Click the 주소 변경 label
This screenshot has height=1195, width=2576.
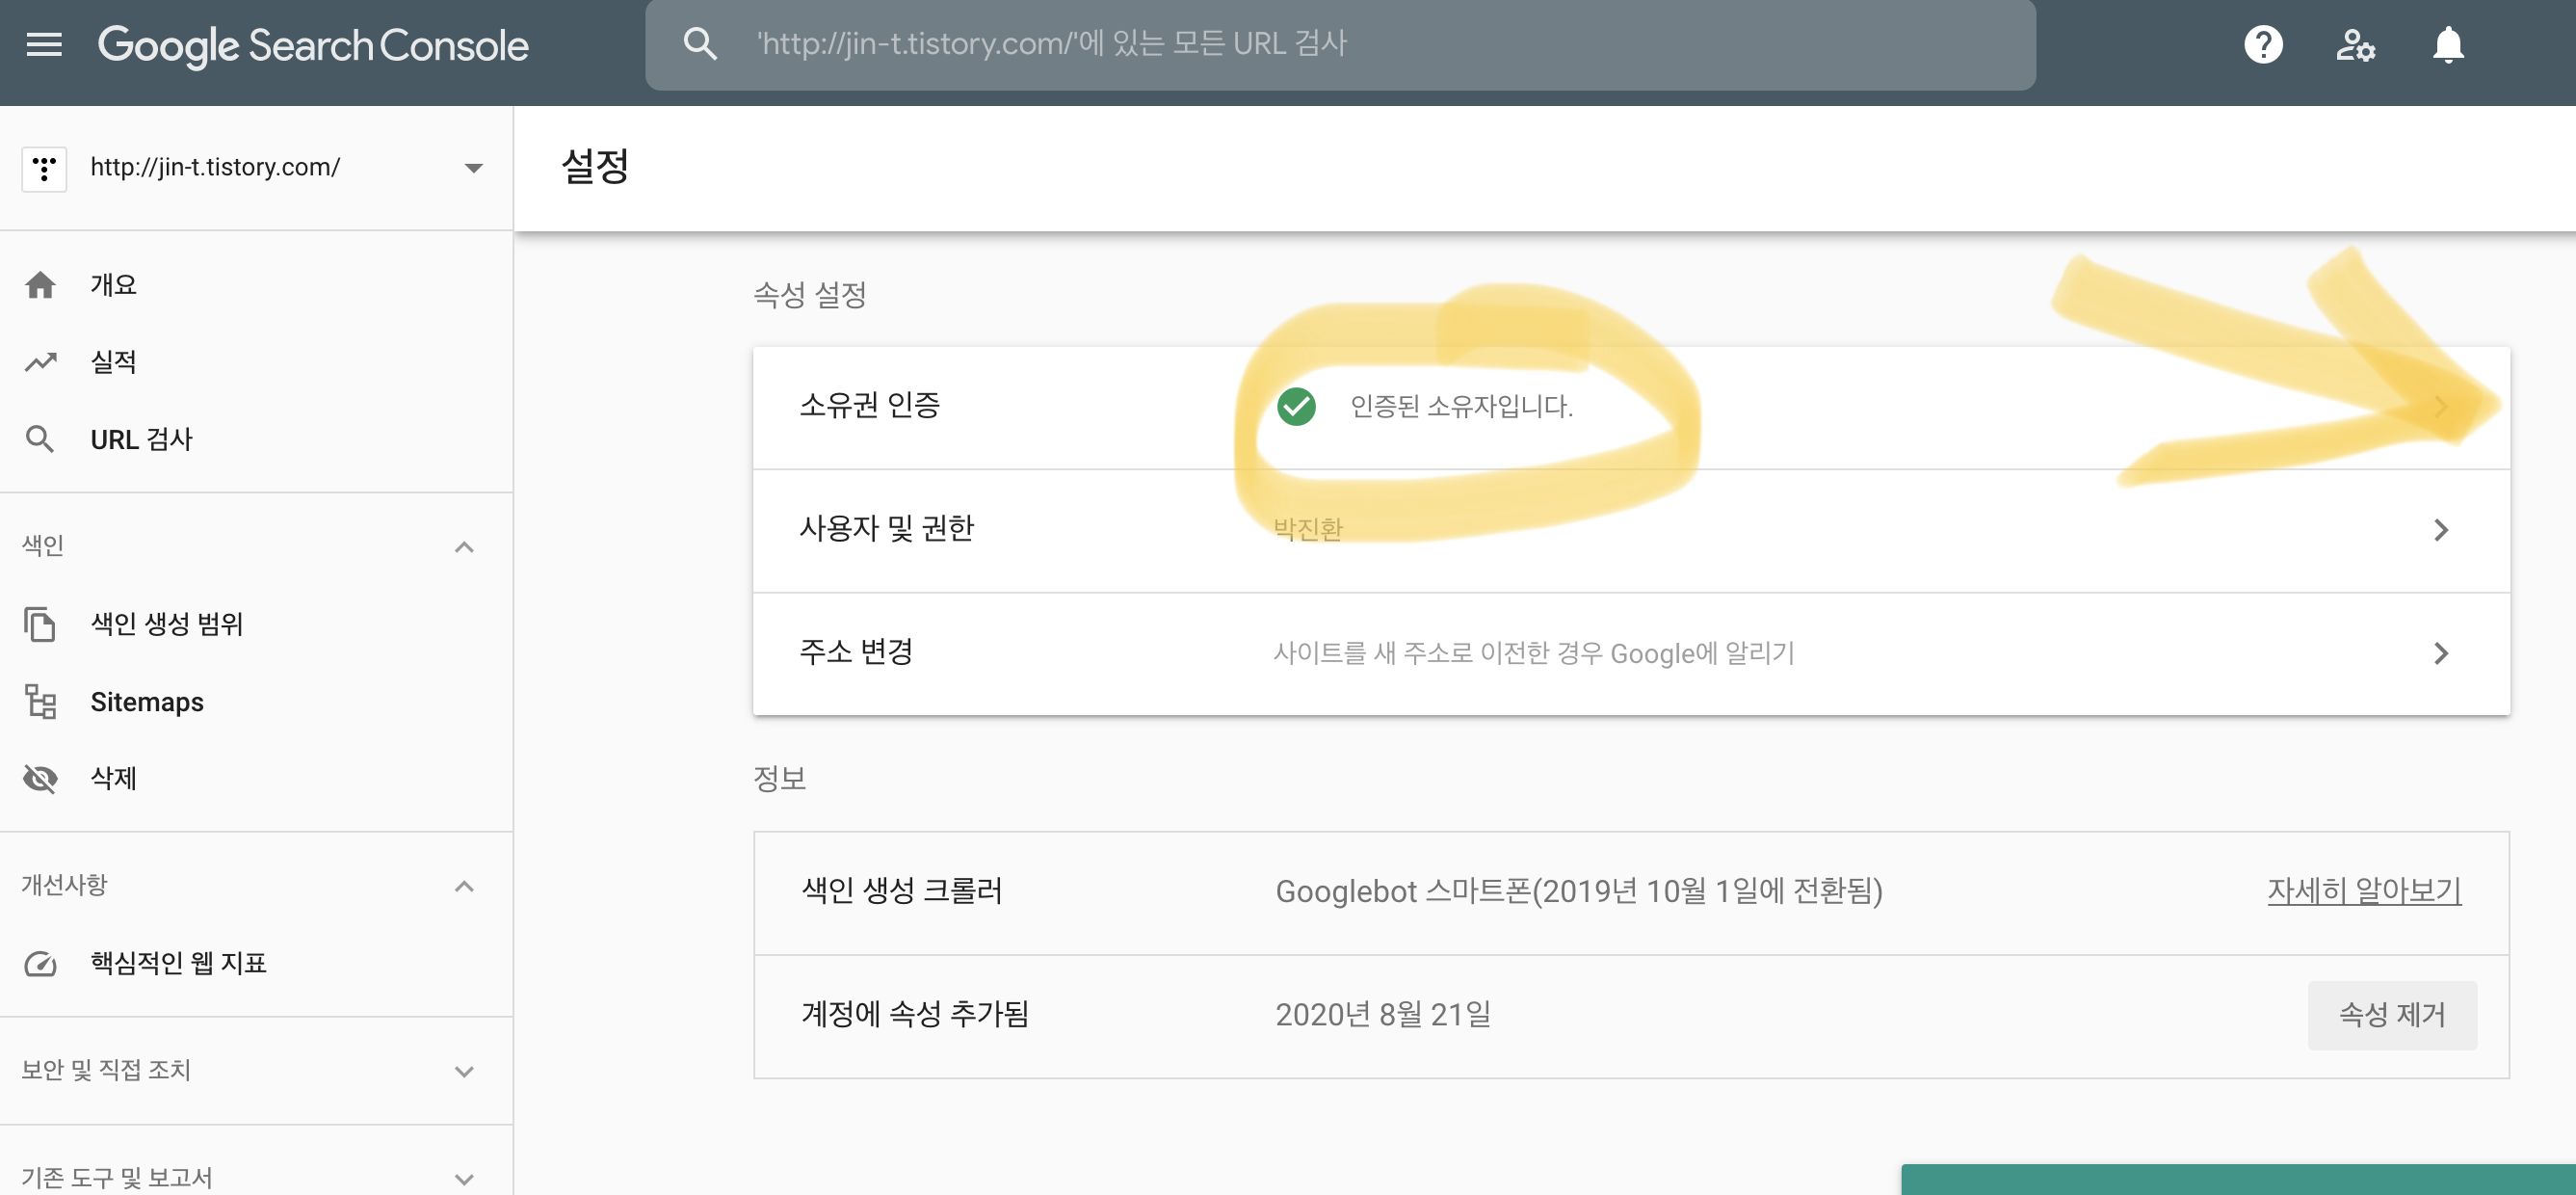click(x=856, y=652)
